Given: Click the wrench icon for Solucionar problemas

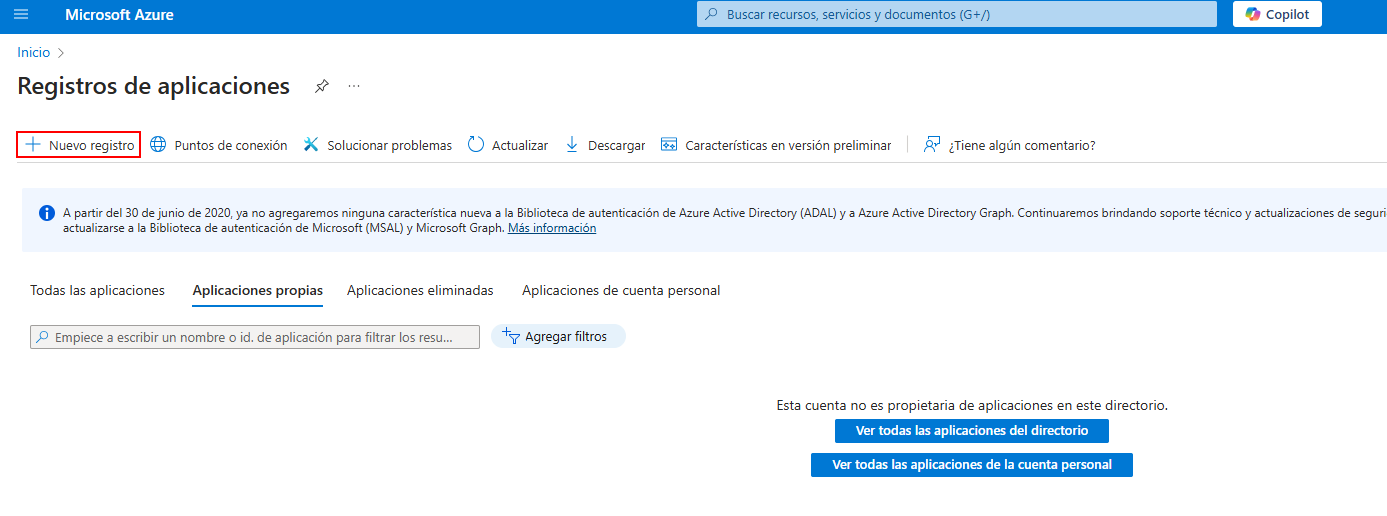Looking at the screenshot, I should click(311, 145).
